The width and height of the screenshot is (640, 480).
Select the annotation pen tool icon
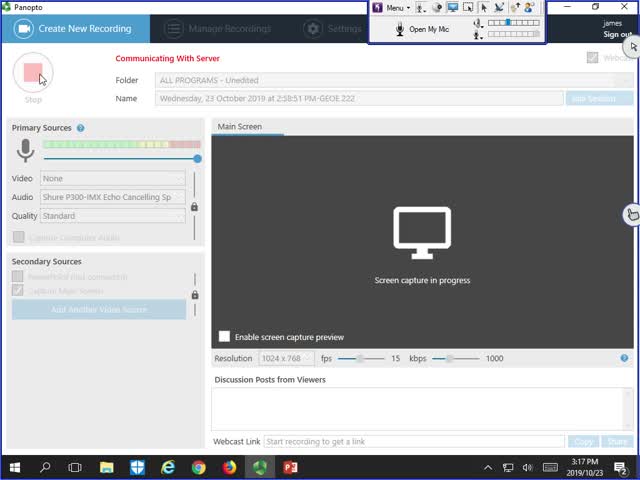tap(499, 8)
